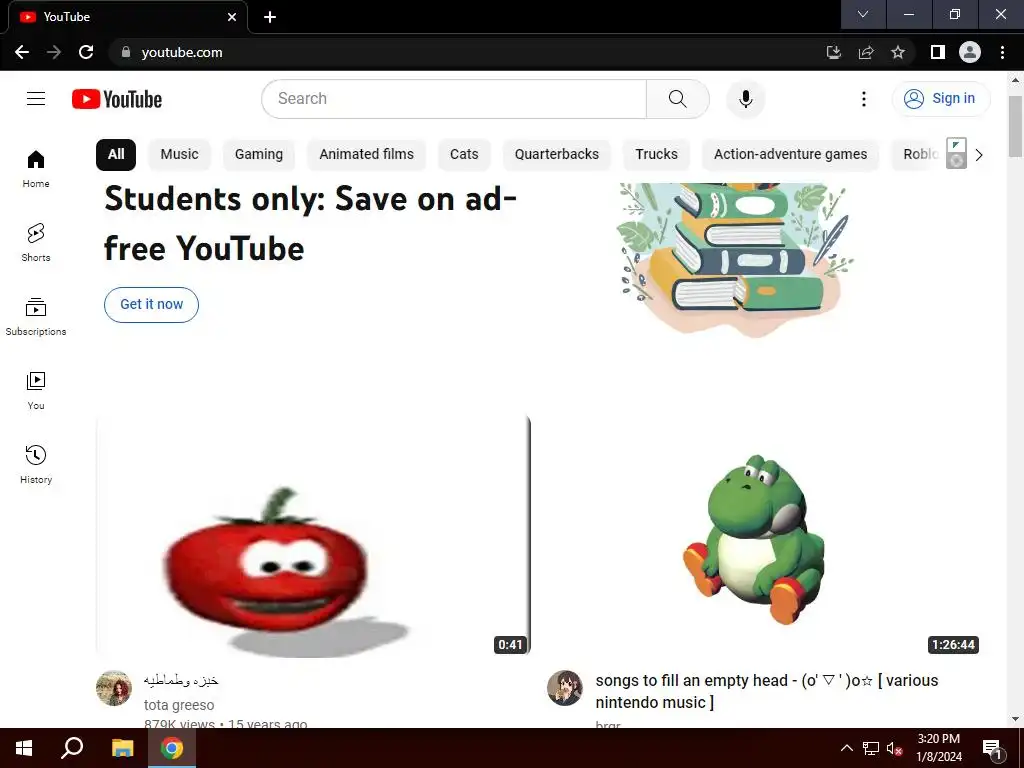
Task: Start voice search with the microphone
Action: (x=745, y=99)
